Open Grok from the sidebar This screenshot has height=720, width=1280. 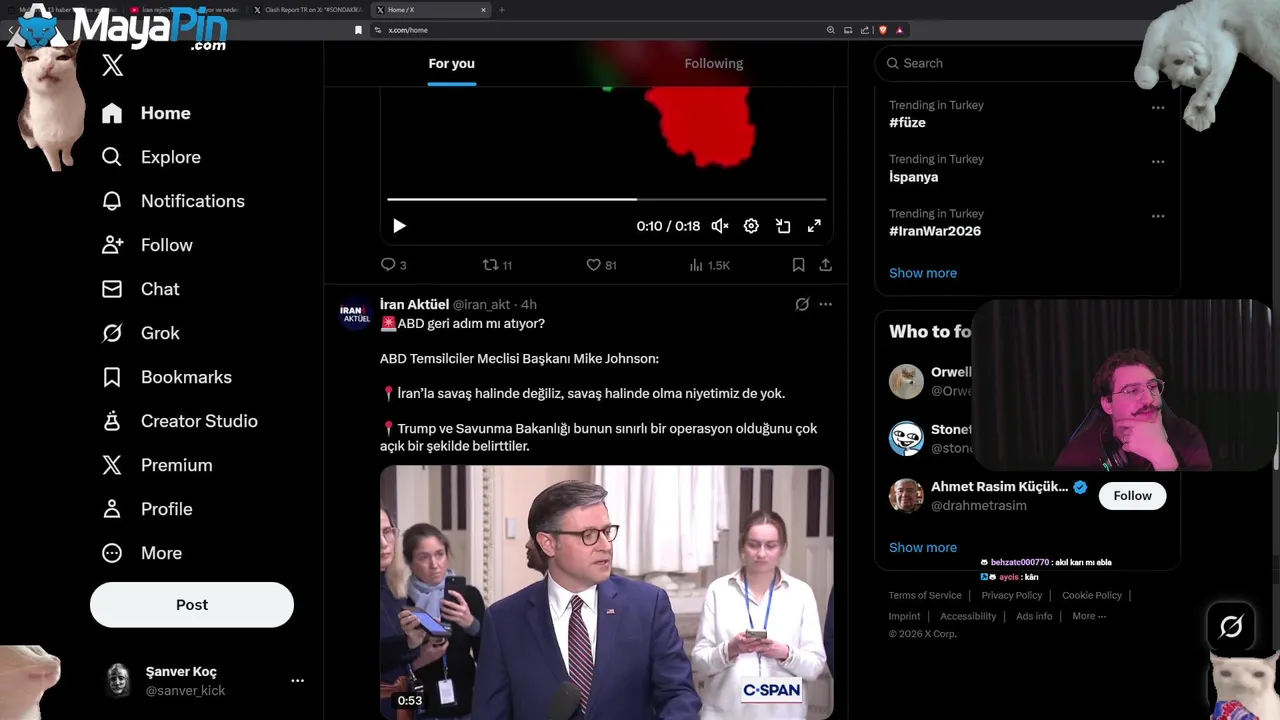[x=140, y=333]
